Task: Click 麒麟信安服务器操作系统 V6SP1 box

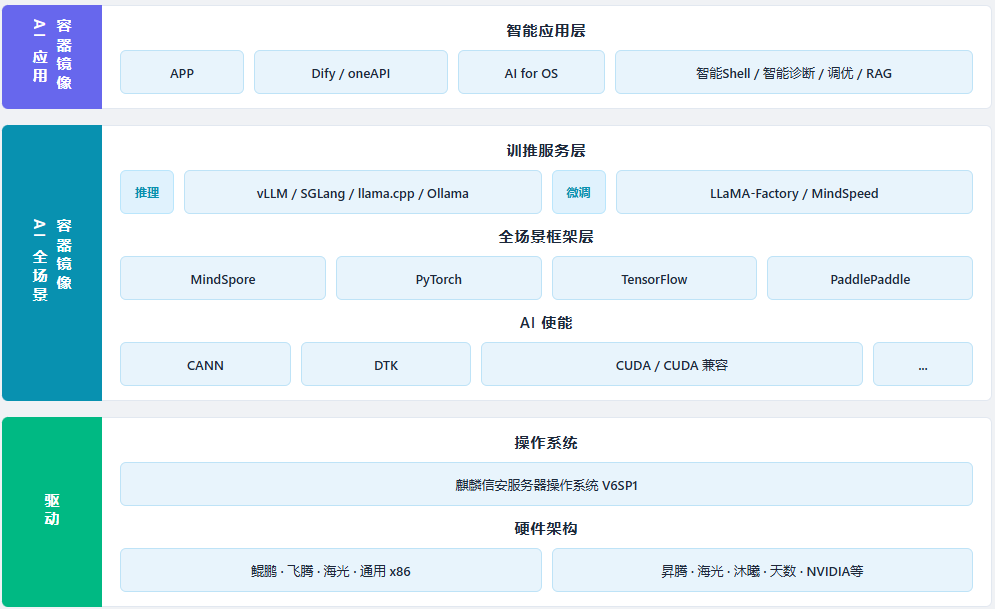Action: (546, 484)
